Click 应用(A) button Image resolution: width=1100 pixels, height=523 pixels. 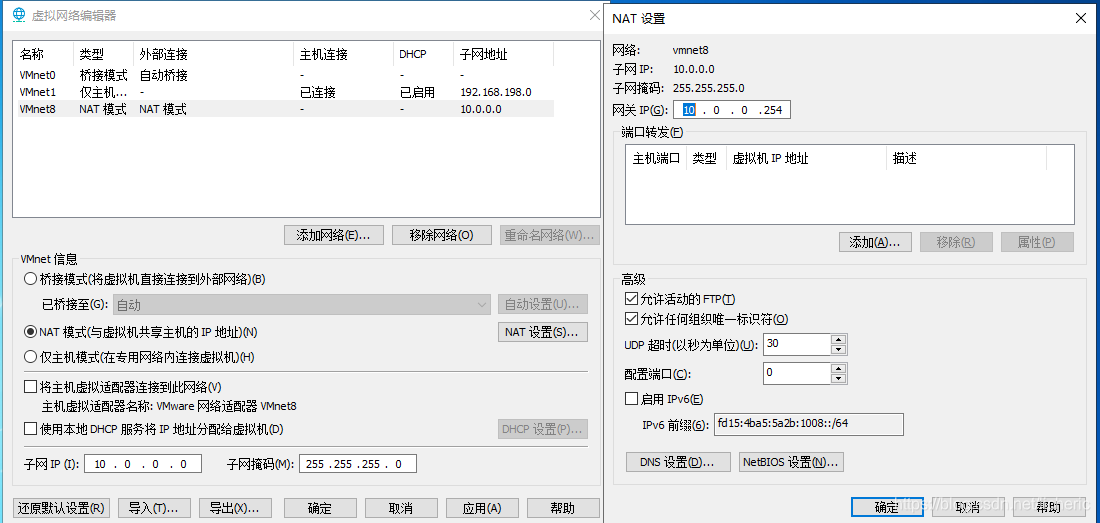[483, 508]
